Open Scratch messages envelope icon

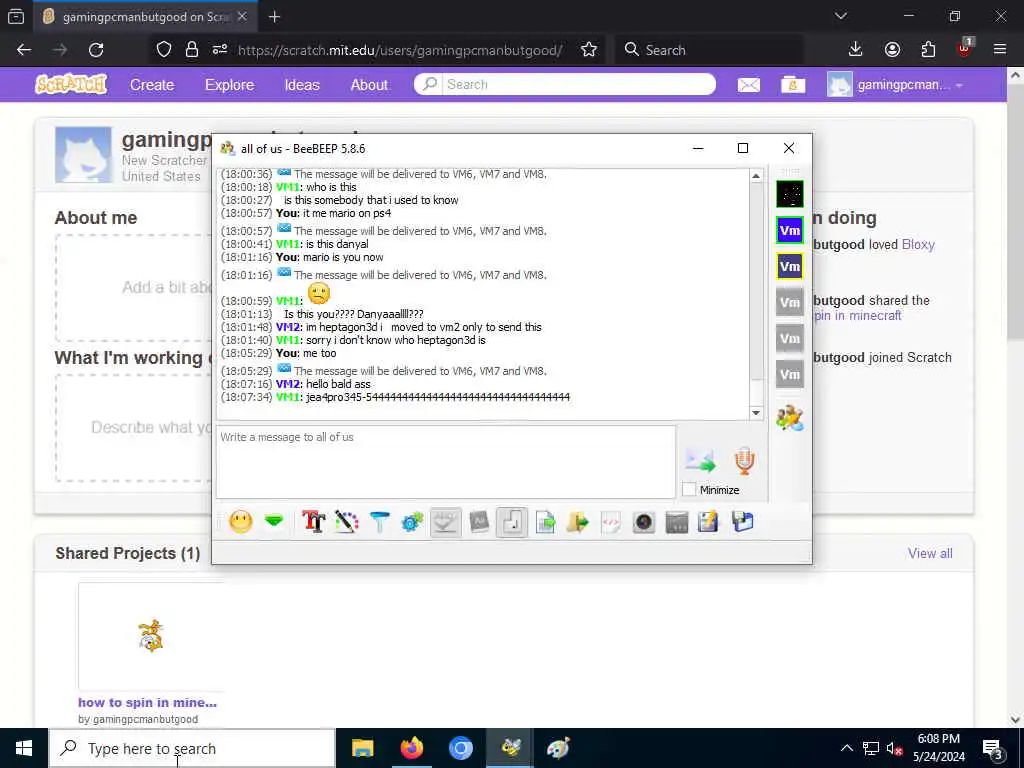point(748,85)
